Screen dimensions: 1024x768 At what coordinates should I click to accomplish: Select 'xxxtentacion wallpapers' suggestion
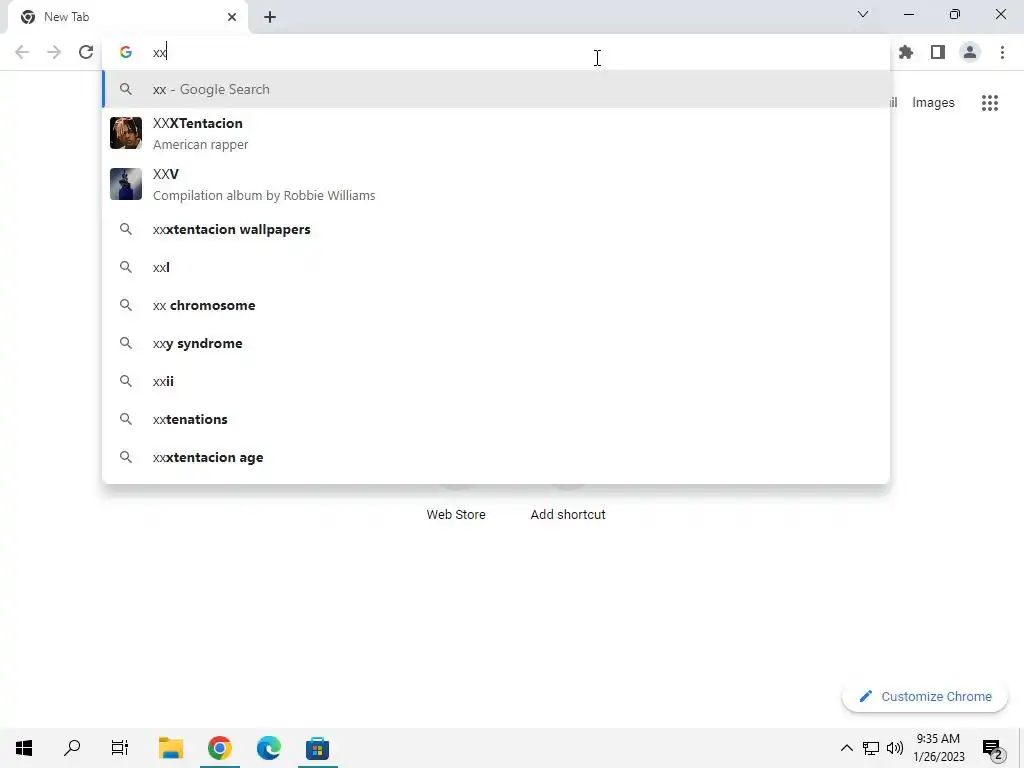coord(496,229)
